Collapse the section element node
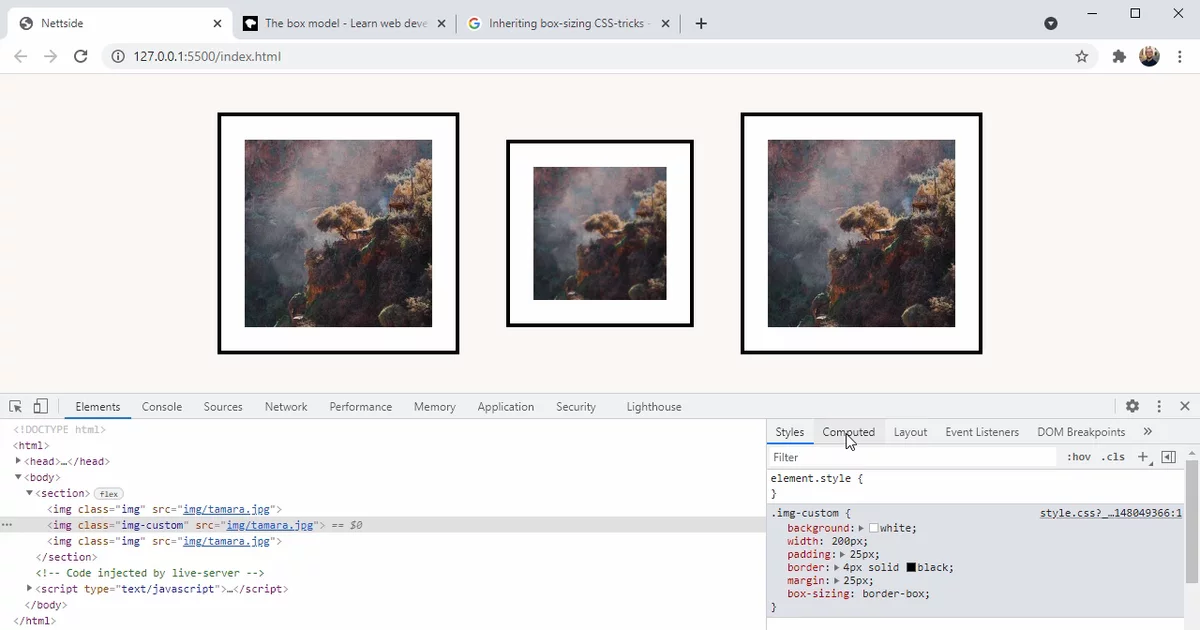Image resolution: width=1200 pixels, height=630 pixels. [x=29, y=493]
